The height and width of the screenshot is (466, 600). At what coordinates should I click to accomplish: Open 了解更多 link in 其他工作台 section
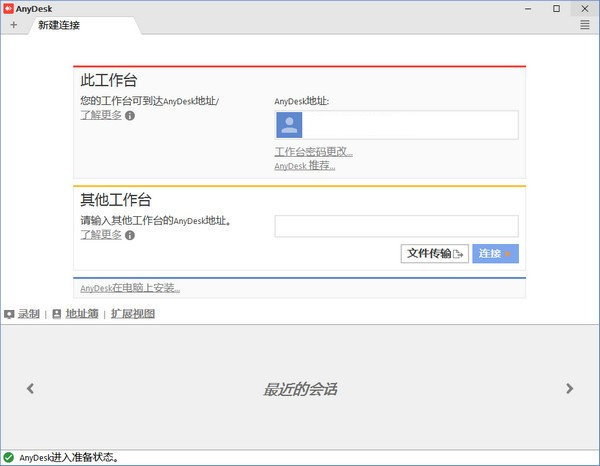101,235
